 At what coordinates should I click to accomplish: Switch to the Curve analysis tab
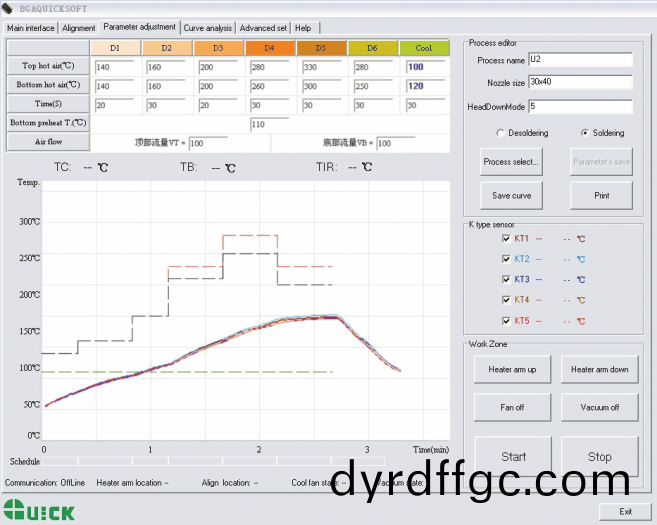click(x=208, y=28)
